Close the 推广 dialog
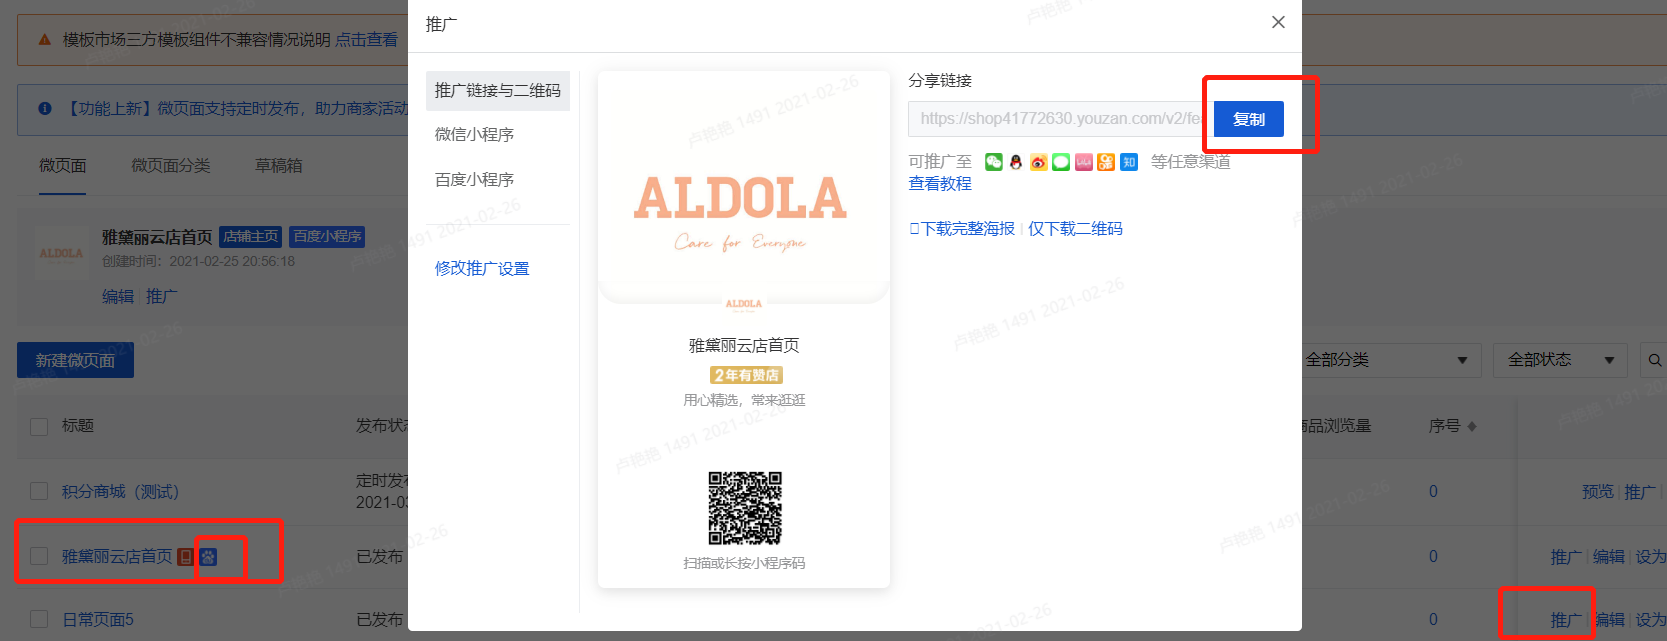 (1278, 22)
